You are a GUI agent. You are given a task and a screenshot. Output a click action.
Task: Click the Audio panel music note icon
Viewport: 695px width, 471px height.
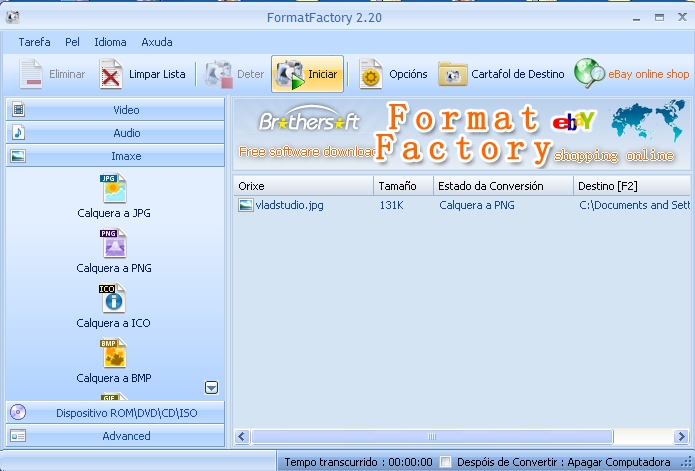click(x=18, y=132)
